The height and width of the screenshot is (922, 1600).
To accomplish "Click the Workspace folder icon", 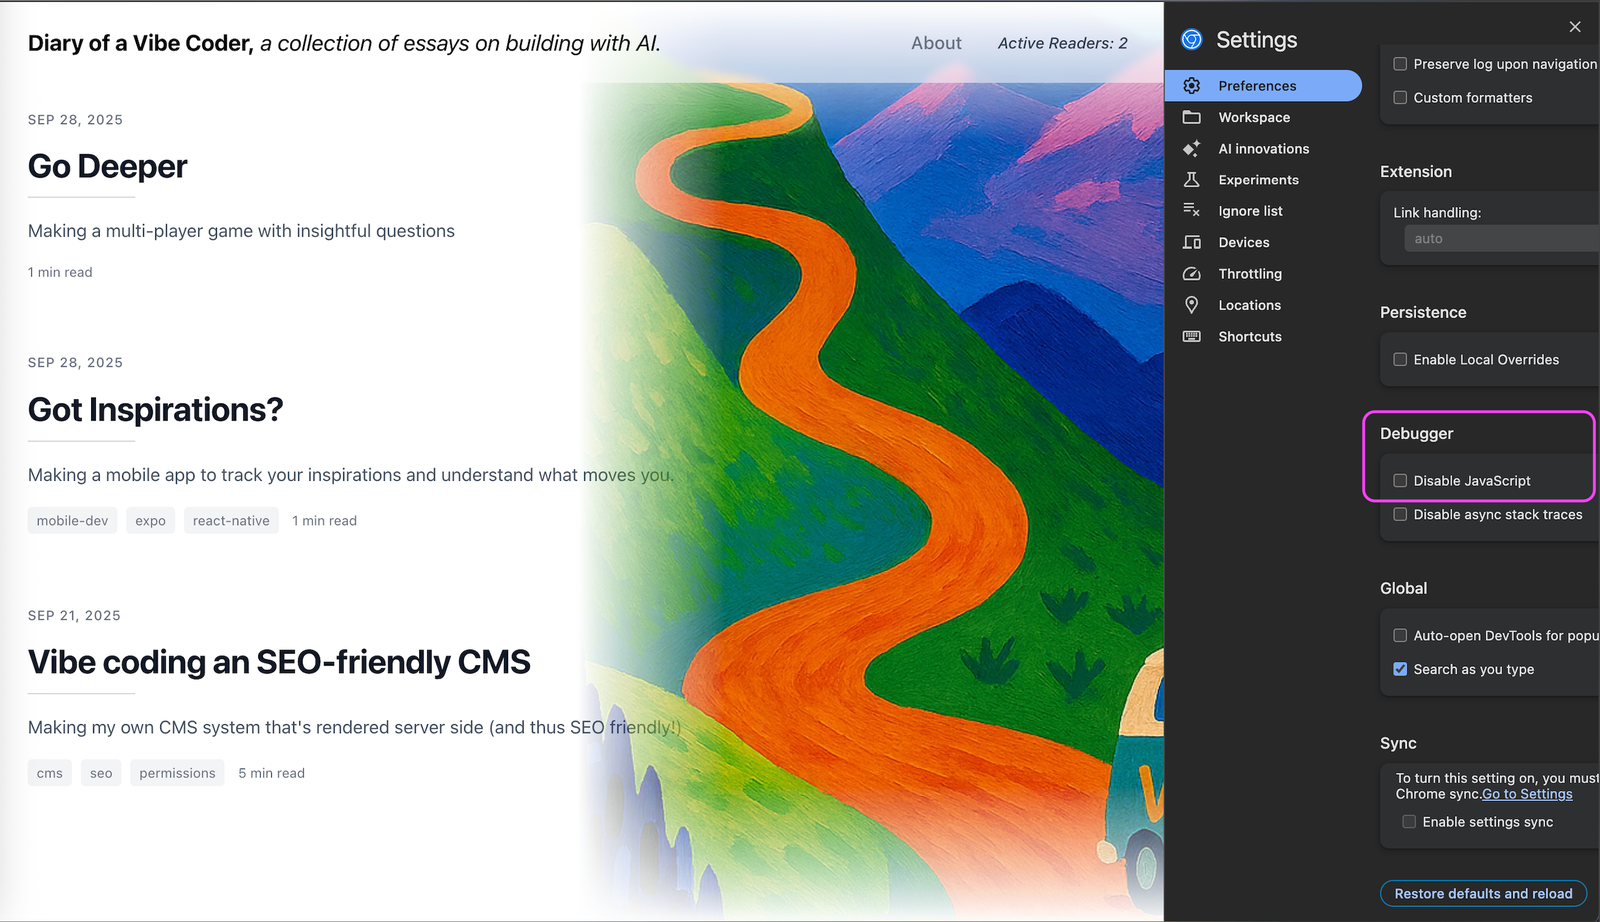I will pos(1191,117).
